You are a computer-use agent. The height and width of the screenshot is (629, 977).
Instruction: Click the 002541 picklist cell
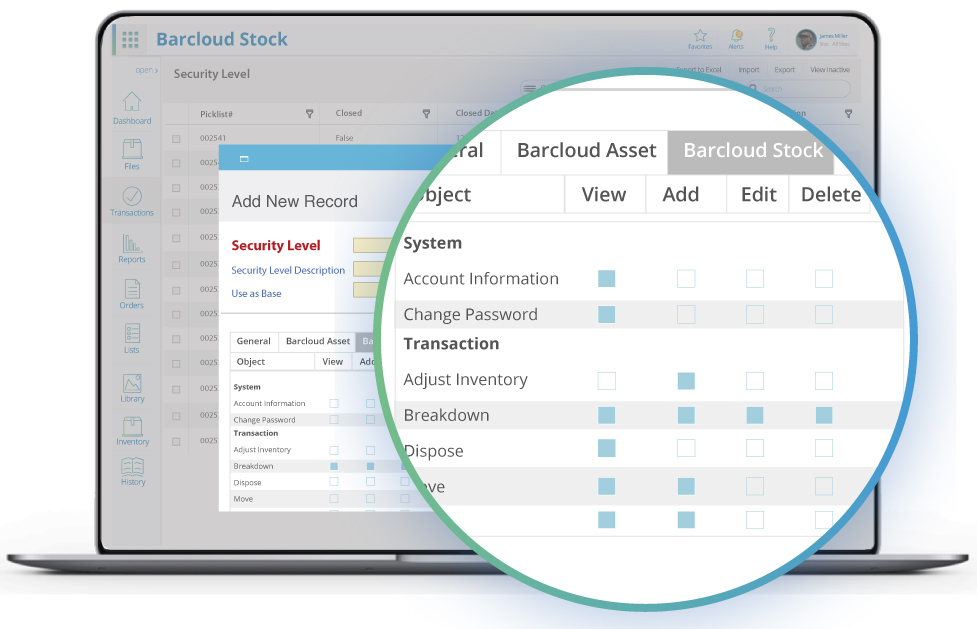[x=212, y=138]
